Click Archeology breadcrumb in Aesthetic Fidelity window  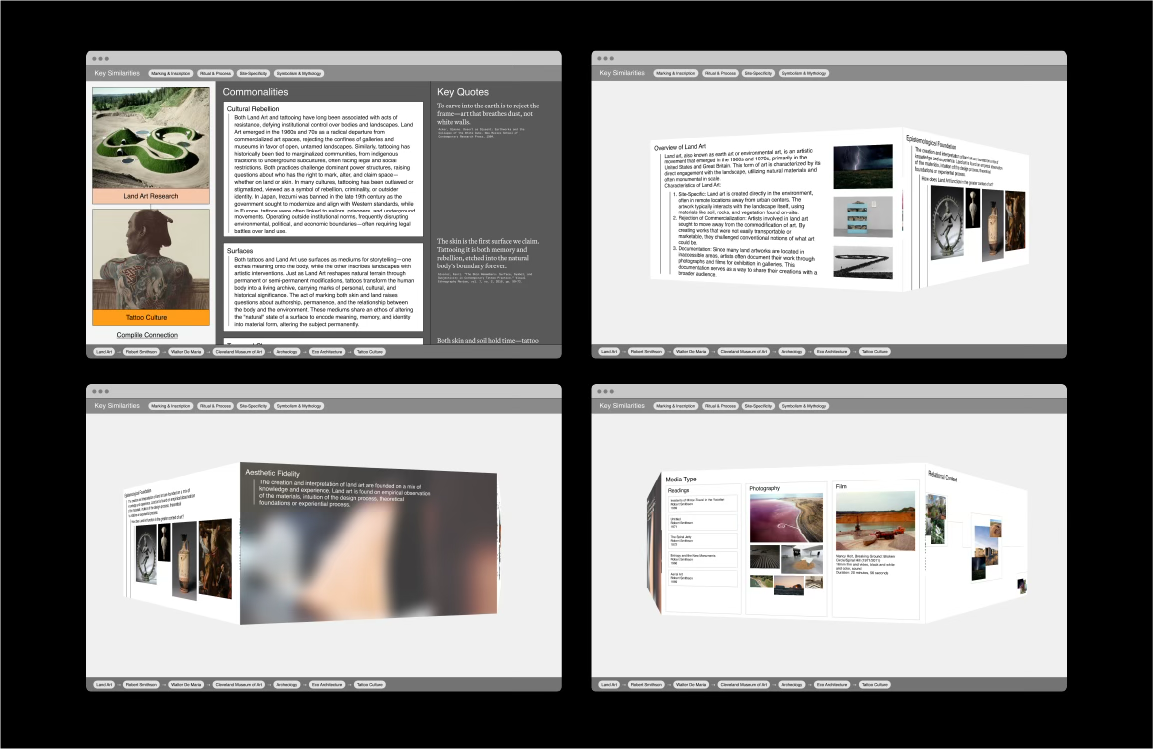287,685
